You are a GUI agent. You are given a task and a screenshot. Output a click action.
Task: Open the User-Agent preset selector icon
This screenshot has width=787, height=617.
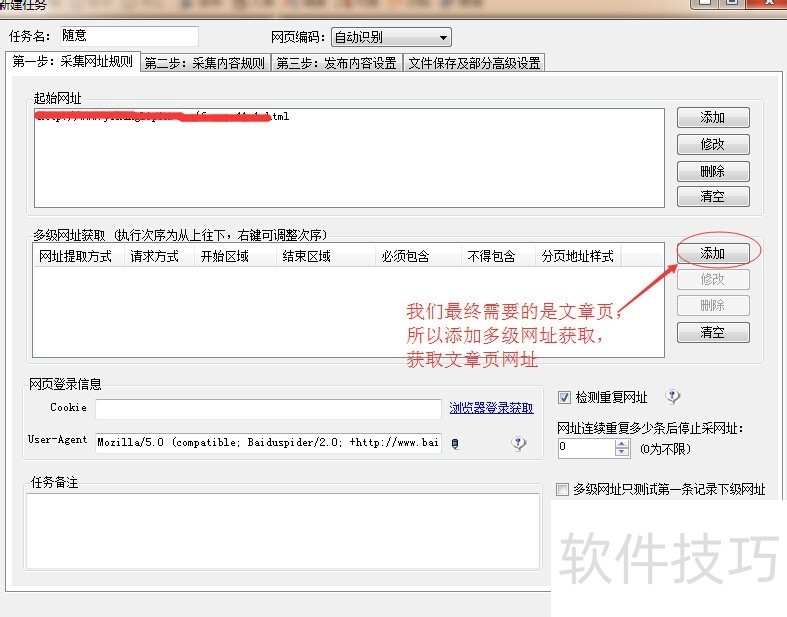455,443
